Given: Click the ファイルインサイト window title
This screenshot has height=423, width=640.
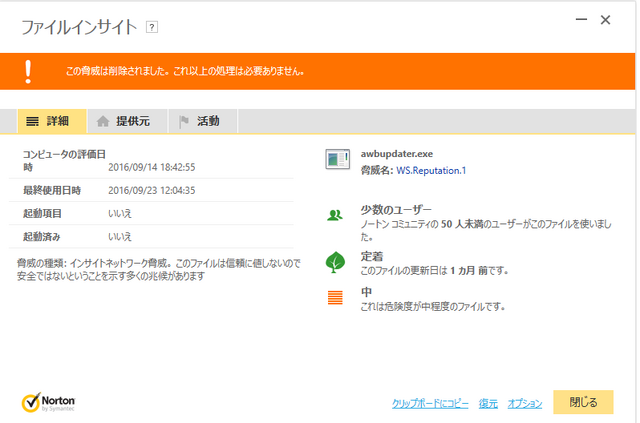Looking at the screenshot, I should (79, 27).
